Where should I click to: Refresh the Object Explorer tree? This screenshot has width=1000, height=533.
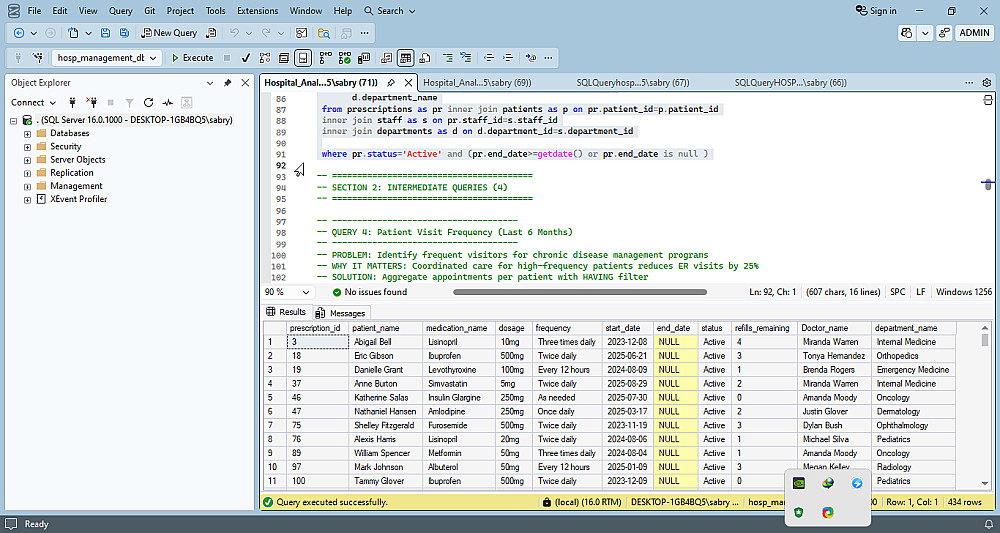click(148, 102)
